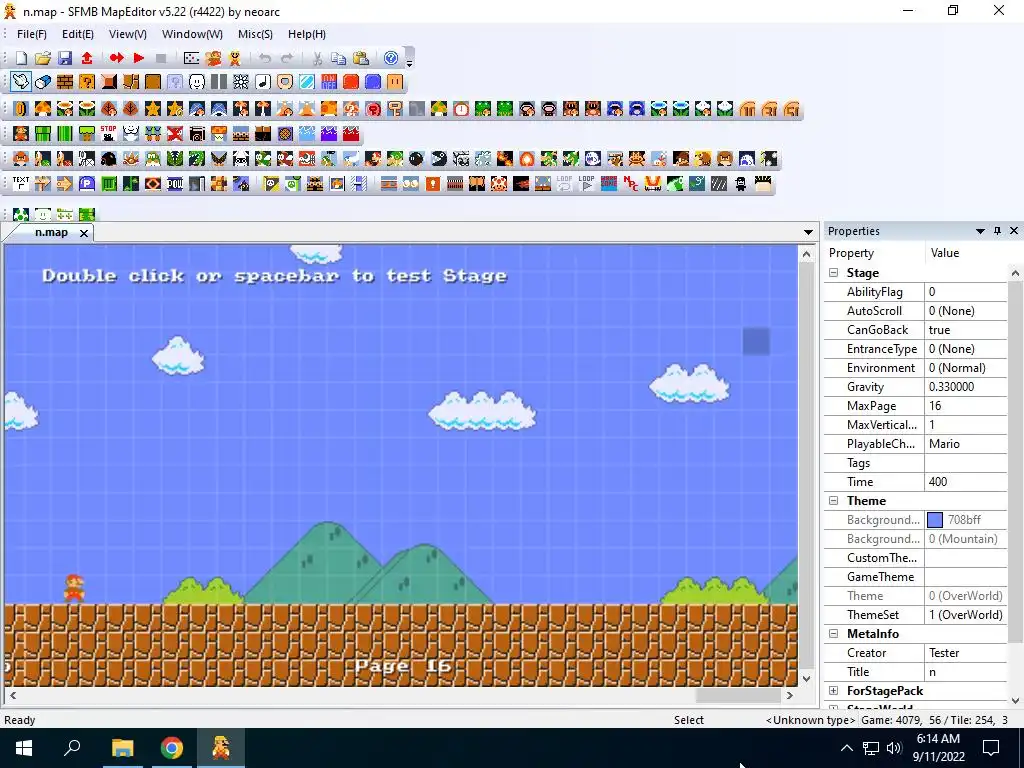The height and width of the screenshot is (768, 1024).
Task: Select the Yoshi egg icon
Action: pyautogui.click(x=21, y=214)
